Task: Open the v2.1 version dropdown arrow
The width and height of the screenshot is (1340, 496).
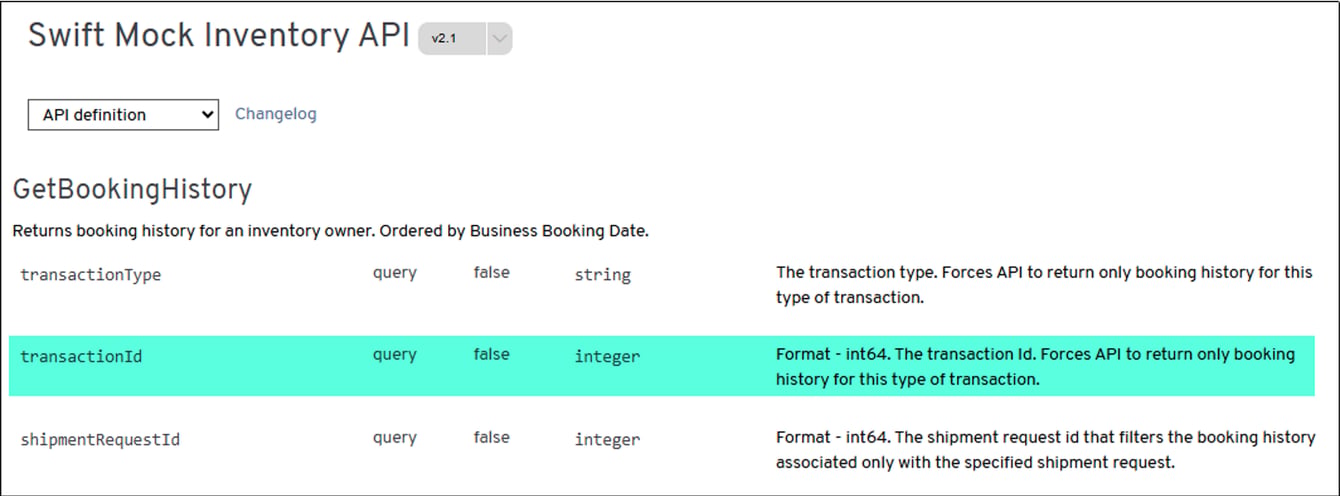Action: tap(500, 39)
